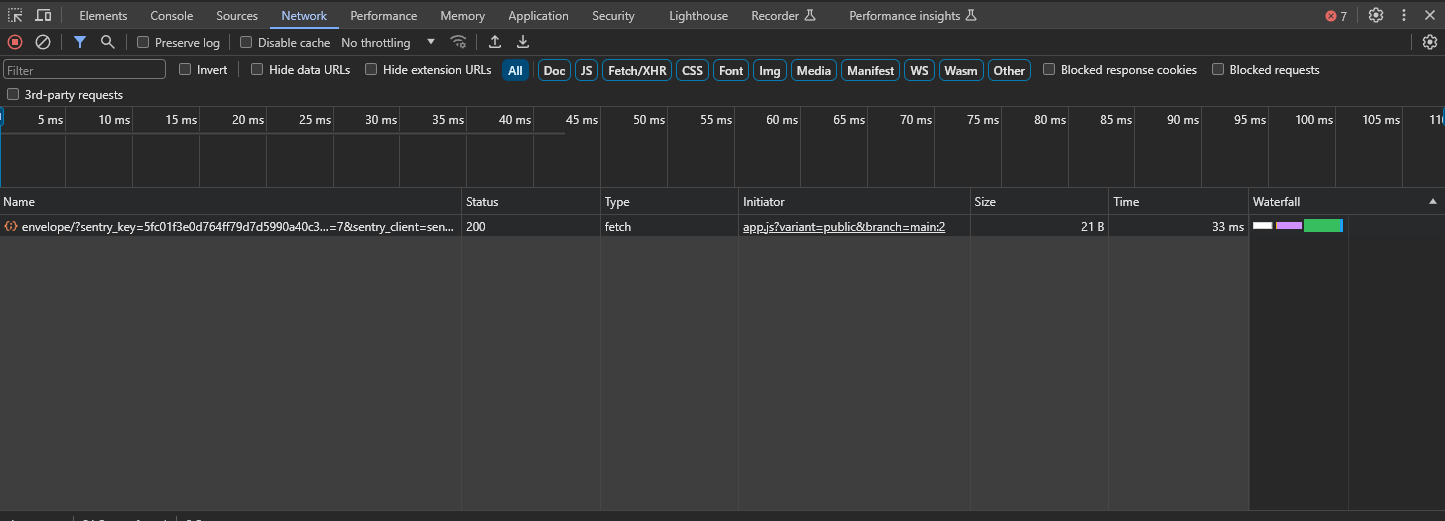This screenshot has height=521, width=1445.
Task: Toggle the device toolbar icon
Action: [43, 15]
